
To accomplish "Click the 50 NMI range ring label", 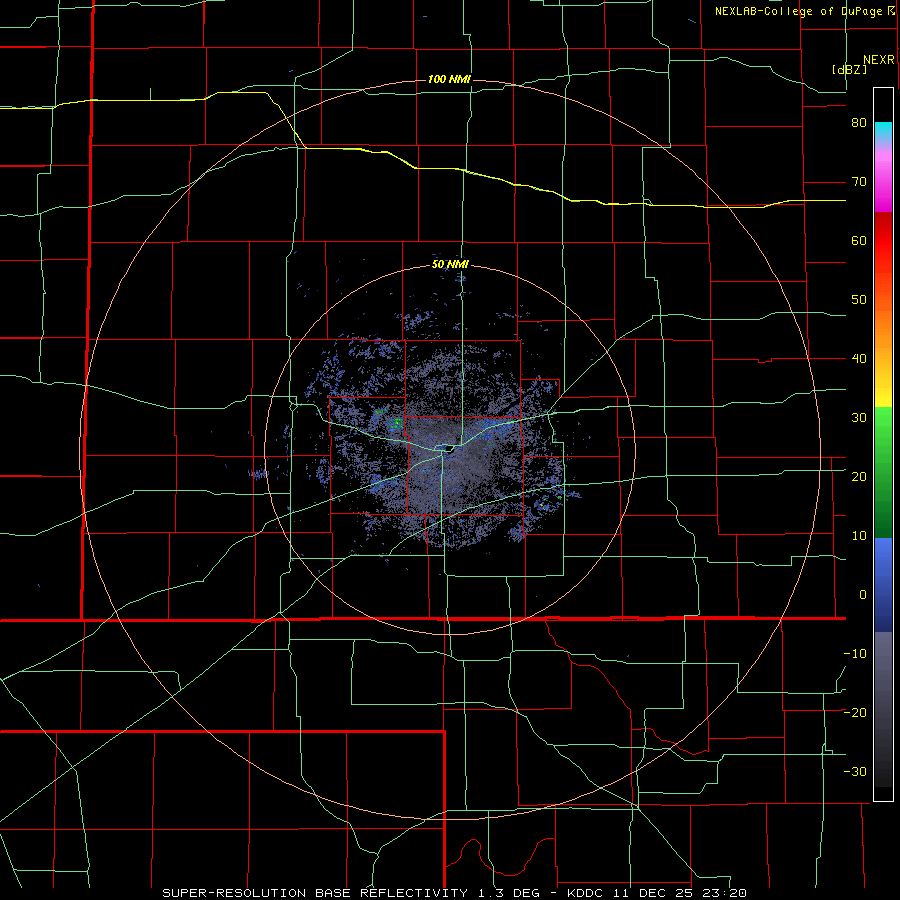I will (x=450, y=265).
